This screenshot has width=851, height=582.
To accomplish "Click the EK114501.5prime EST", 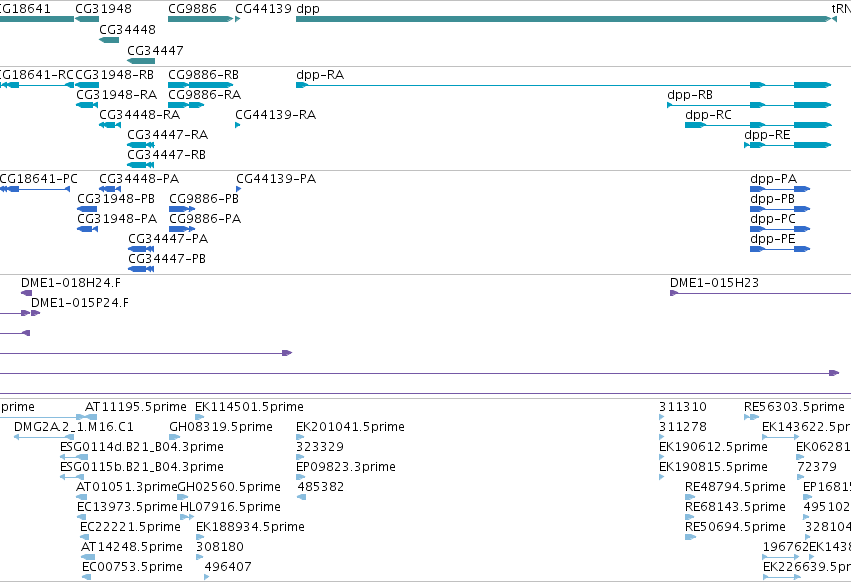I will [x=199, y=417].
